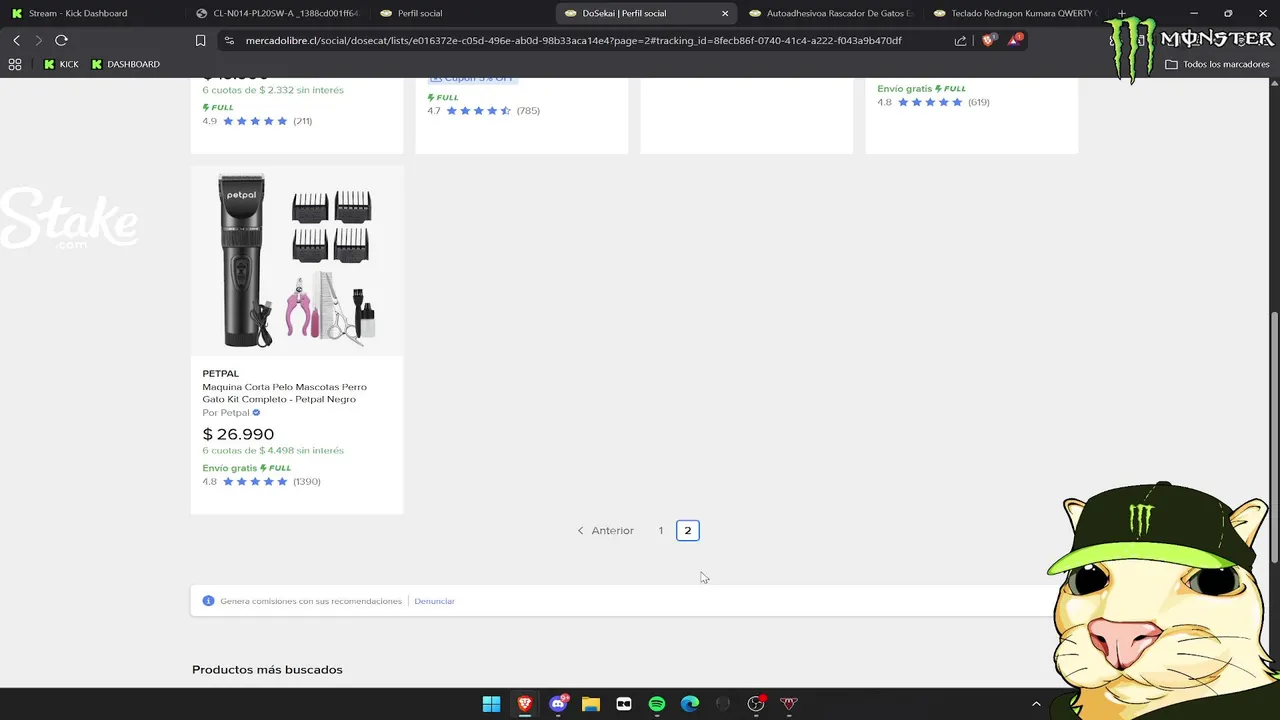Click the Petpal clipper product image
The width and height of the screenshot is (1280, 720).
click(297, 260)
